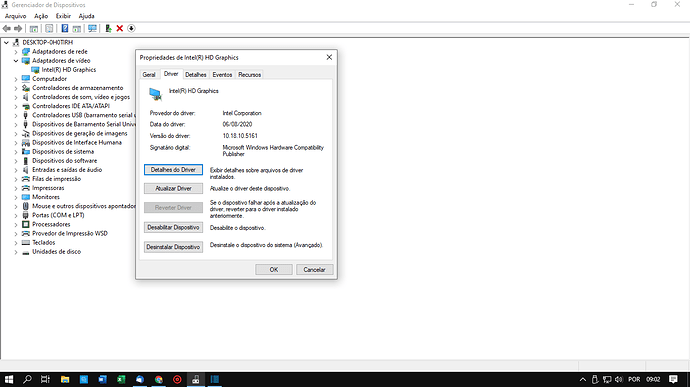Image resolution: width=690 pixels, height=387 pixels.
Task: Collapse the DESKTOP-0H0TIRH root node
Action: pos(6,43)
